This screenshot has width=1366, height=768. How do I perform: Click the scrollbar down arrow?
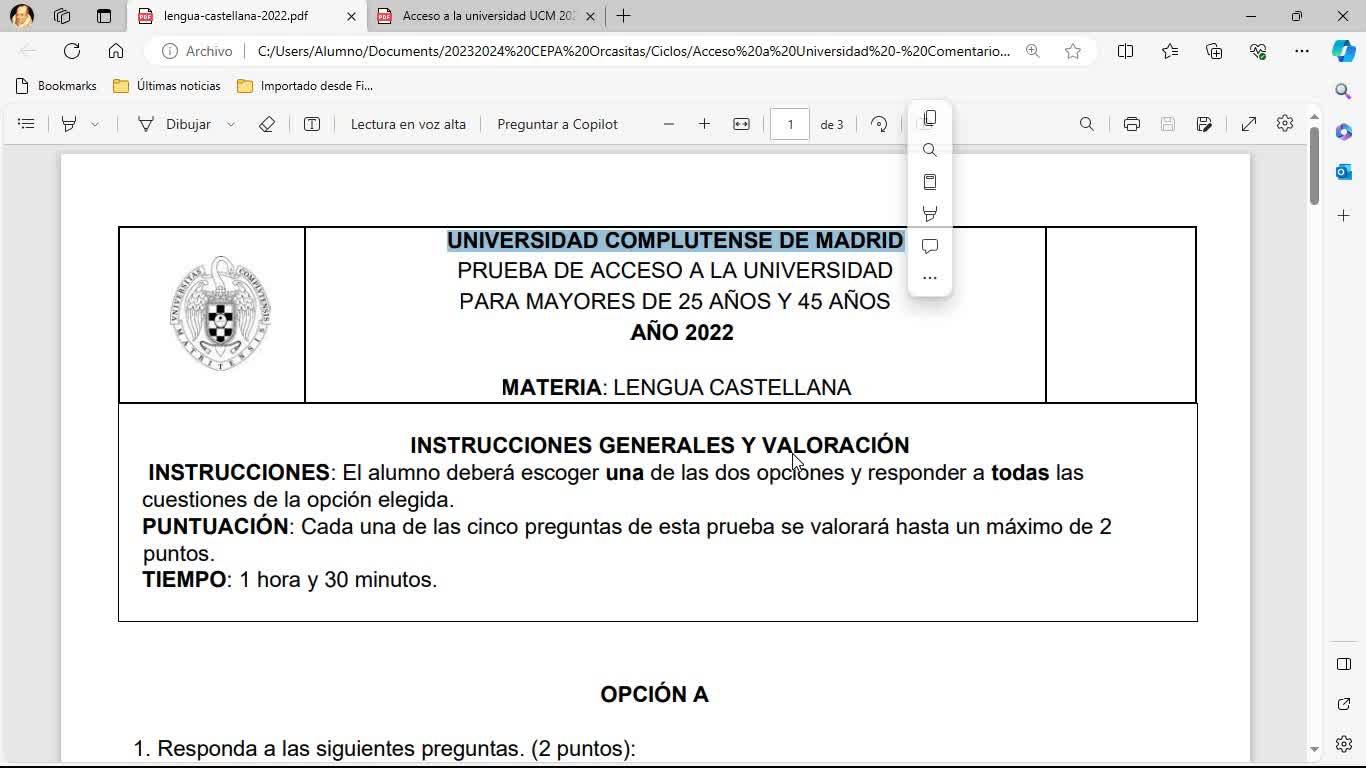pos(1314,749)
